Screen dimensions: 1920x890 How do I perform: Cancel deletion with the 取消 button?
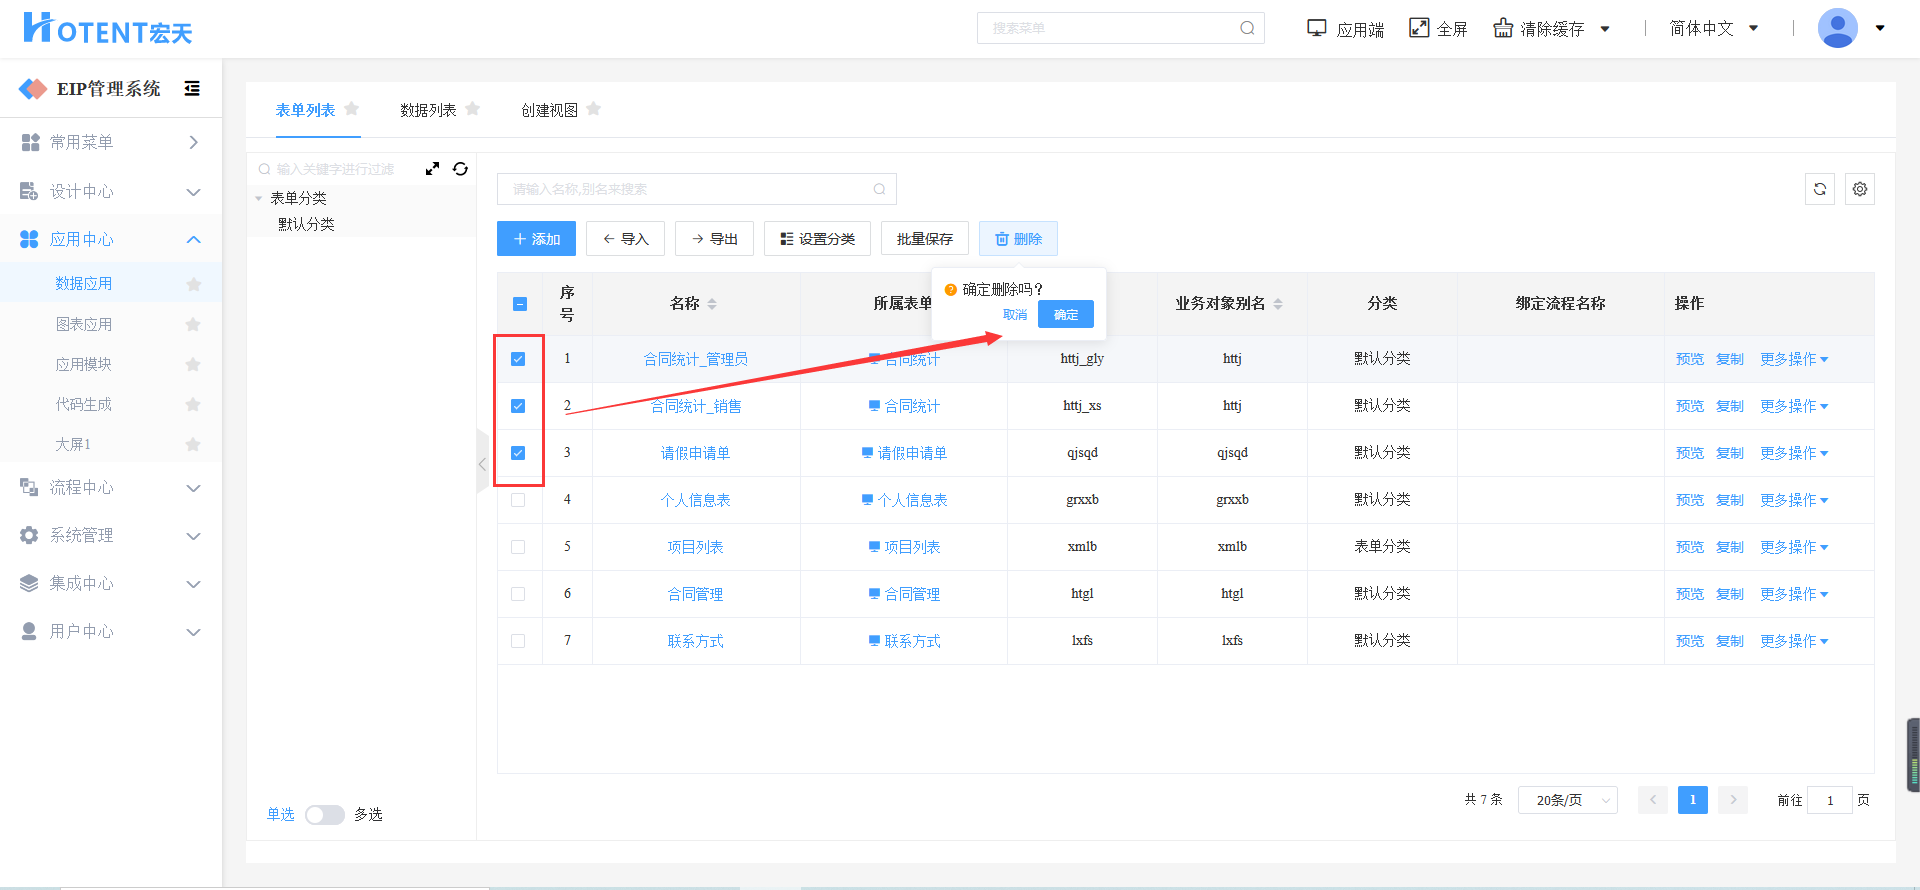click(1015, 314)
